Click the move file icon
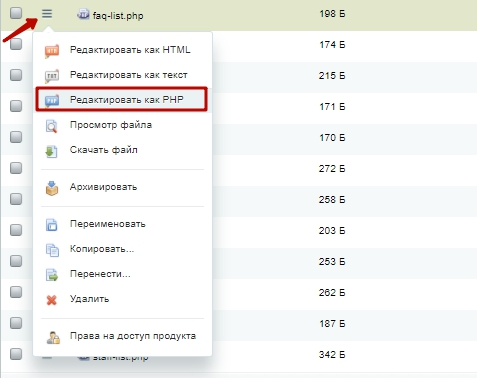477x378 pixels. pos(52,275)
